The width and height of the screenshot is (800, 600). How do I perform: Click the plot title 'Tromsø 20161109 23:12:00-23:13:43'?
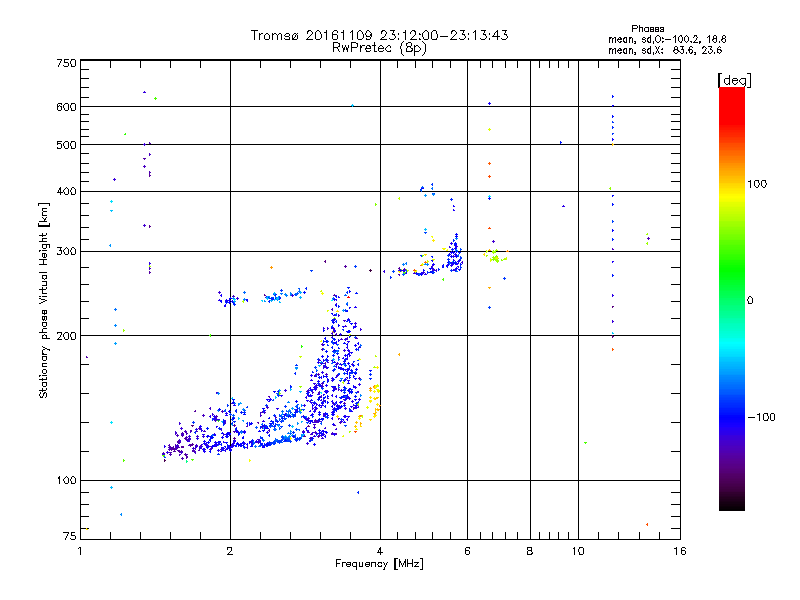pyautogui.click(x=379, y=35)
